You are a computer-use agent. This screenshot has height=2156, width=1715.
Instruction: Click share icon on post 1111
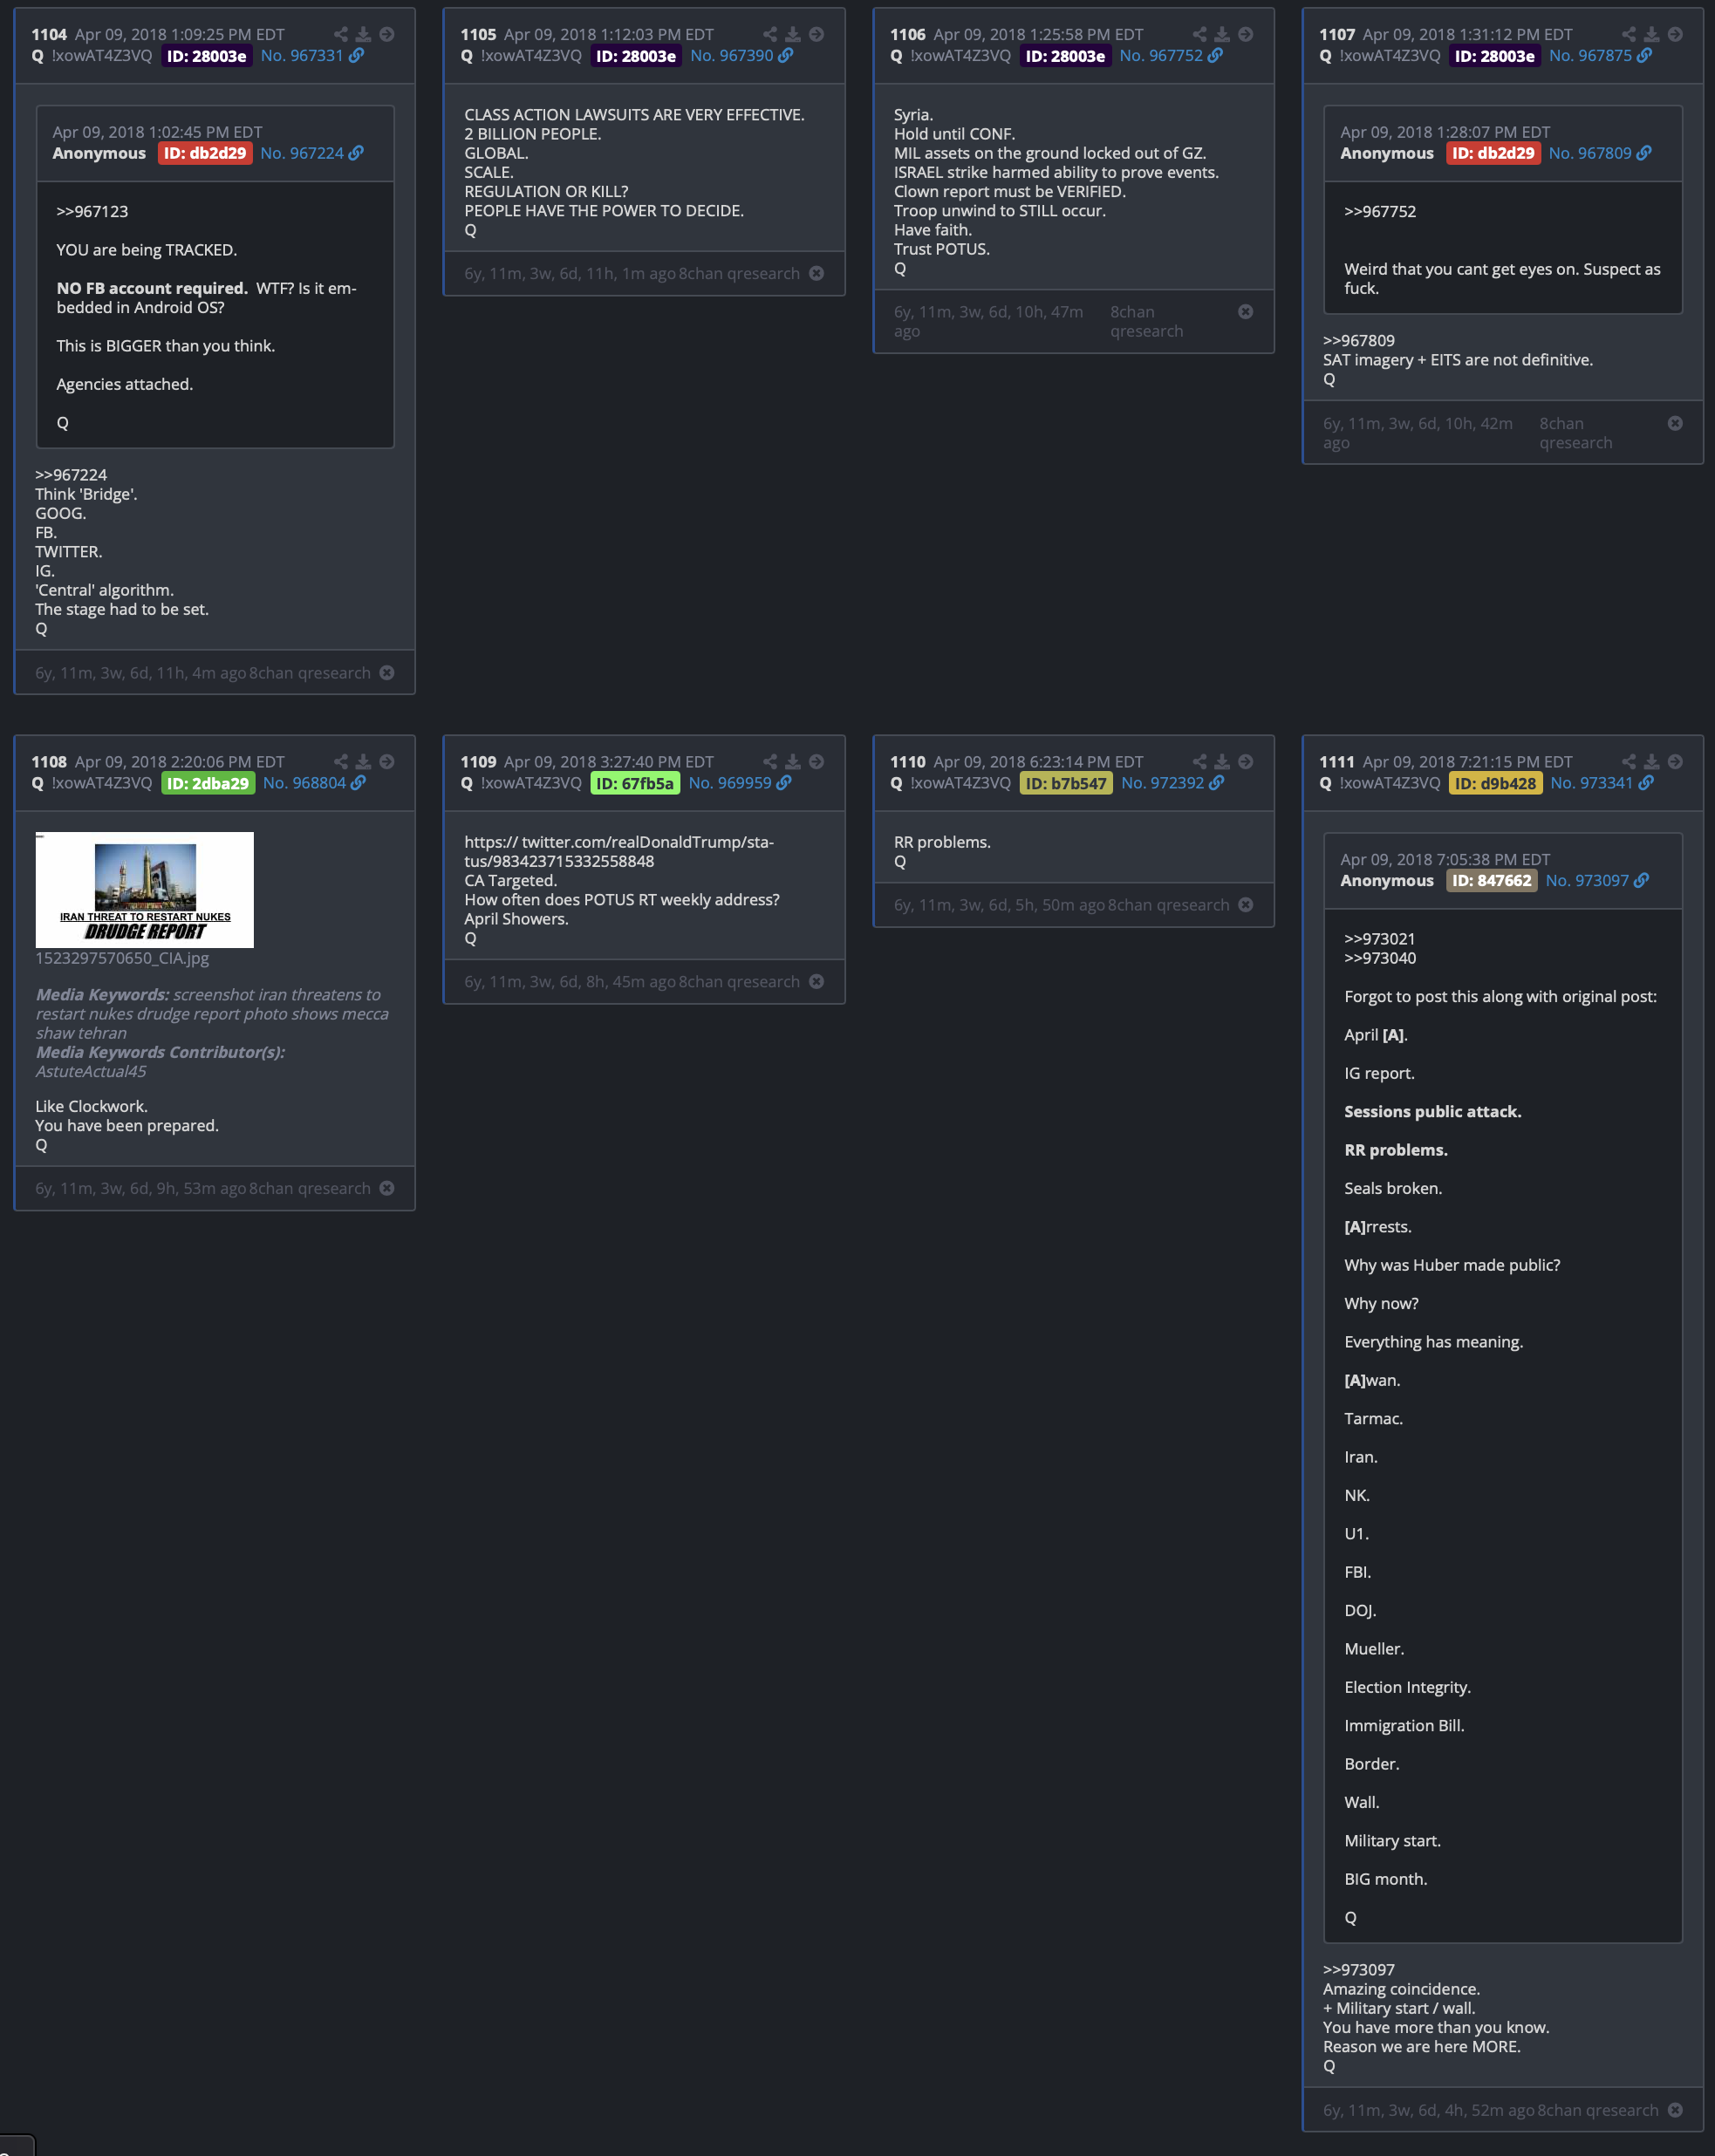tap(1629, 761)
